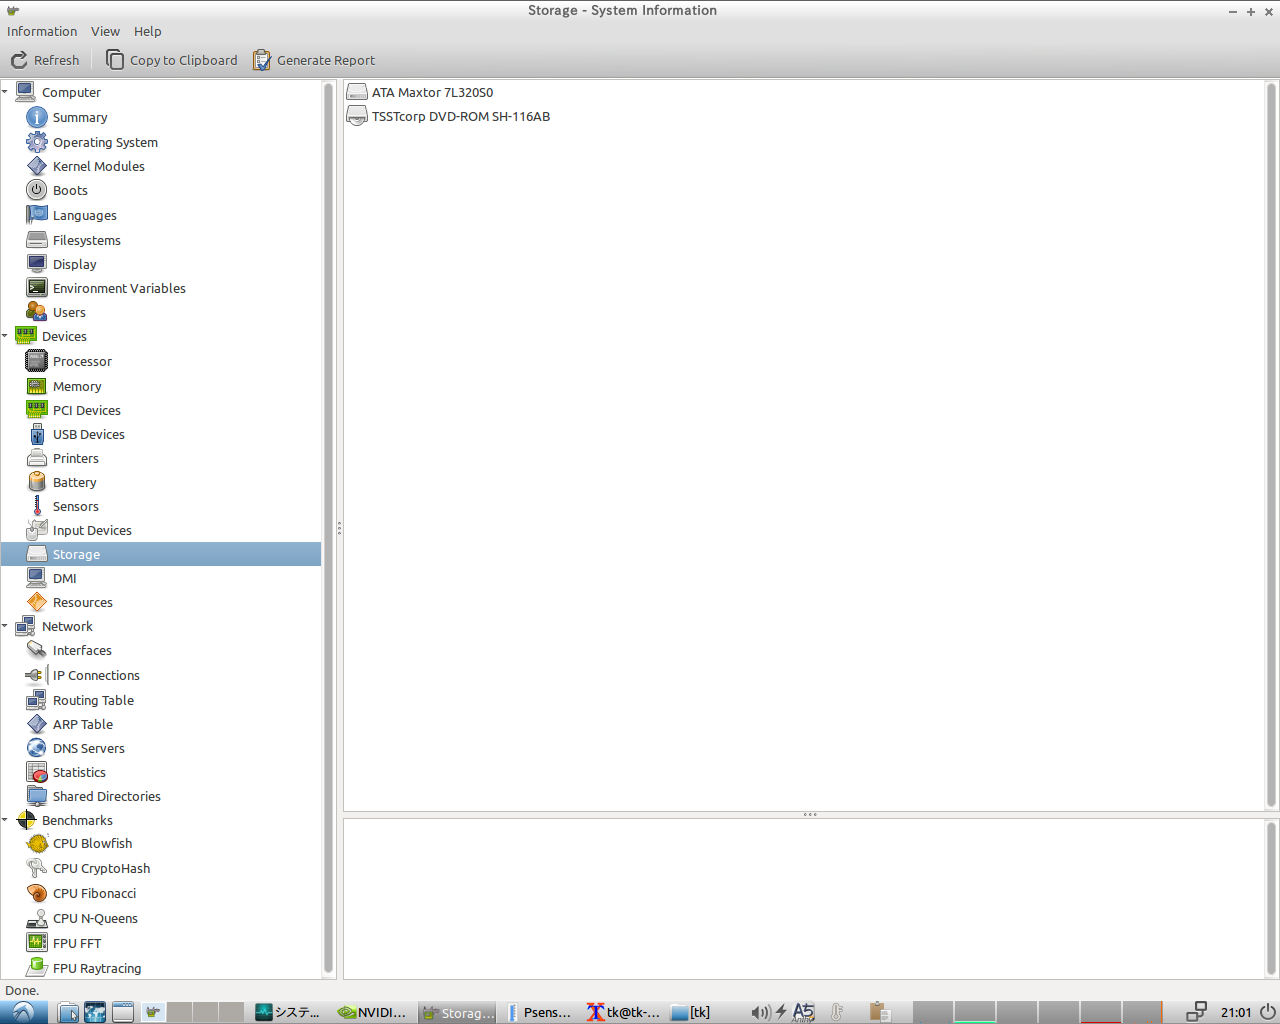
Task: Open the View menu
Action: [x=105, y=31]
